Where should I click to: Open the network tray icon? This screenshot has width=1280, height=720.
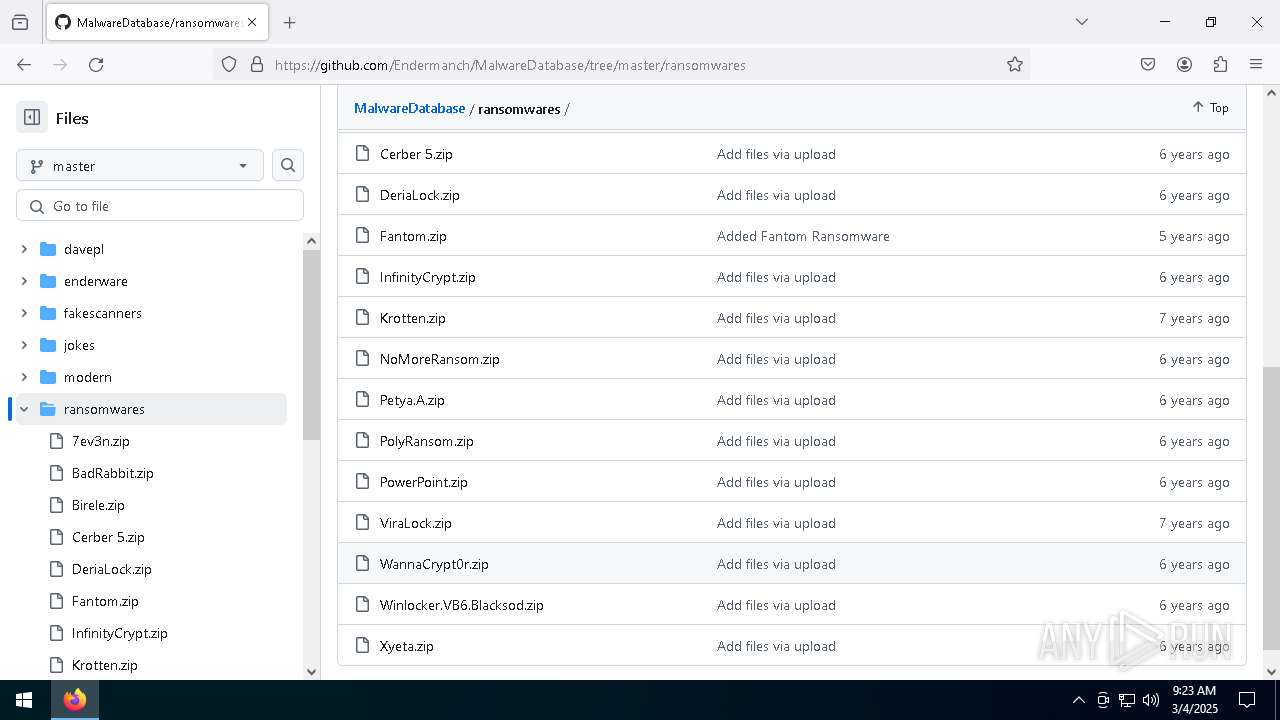[1127, 700]
